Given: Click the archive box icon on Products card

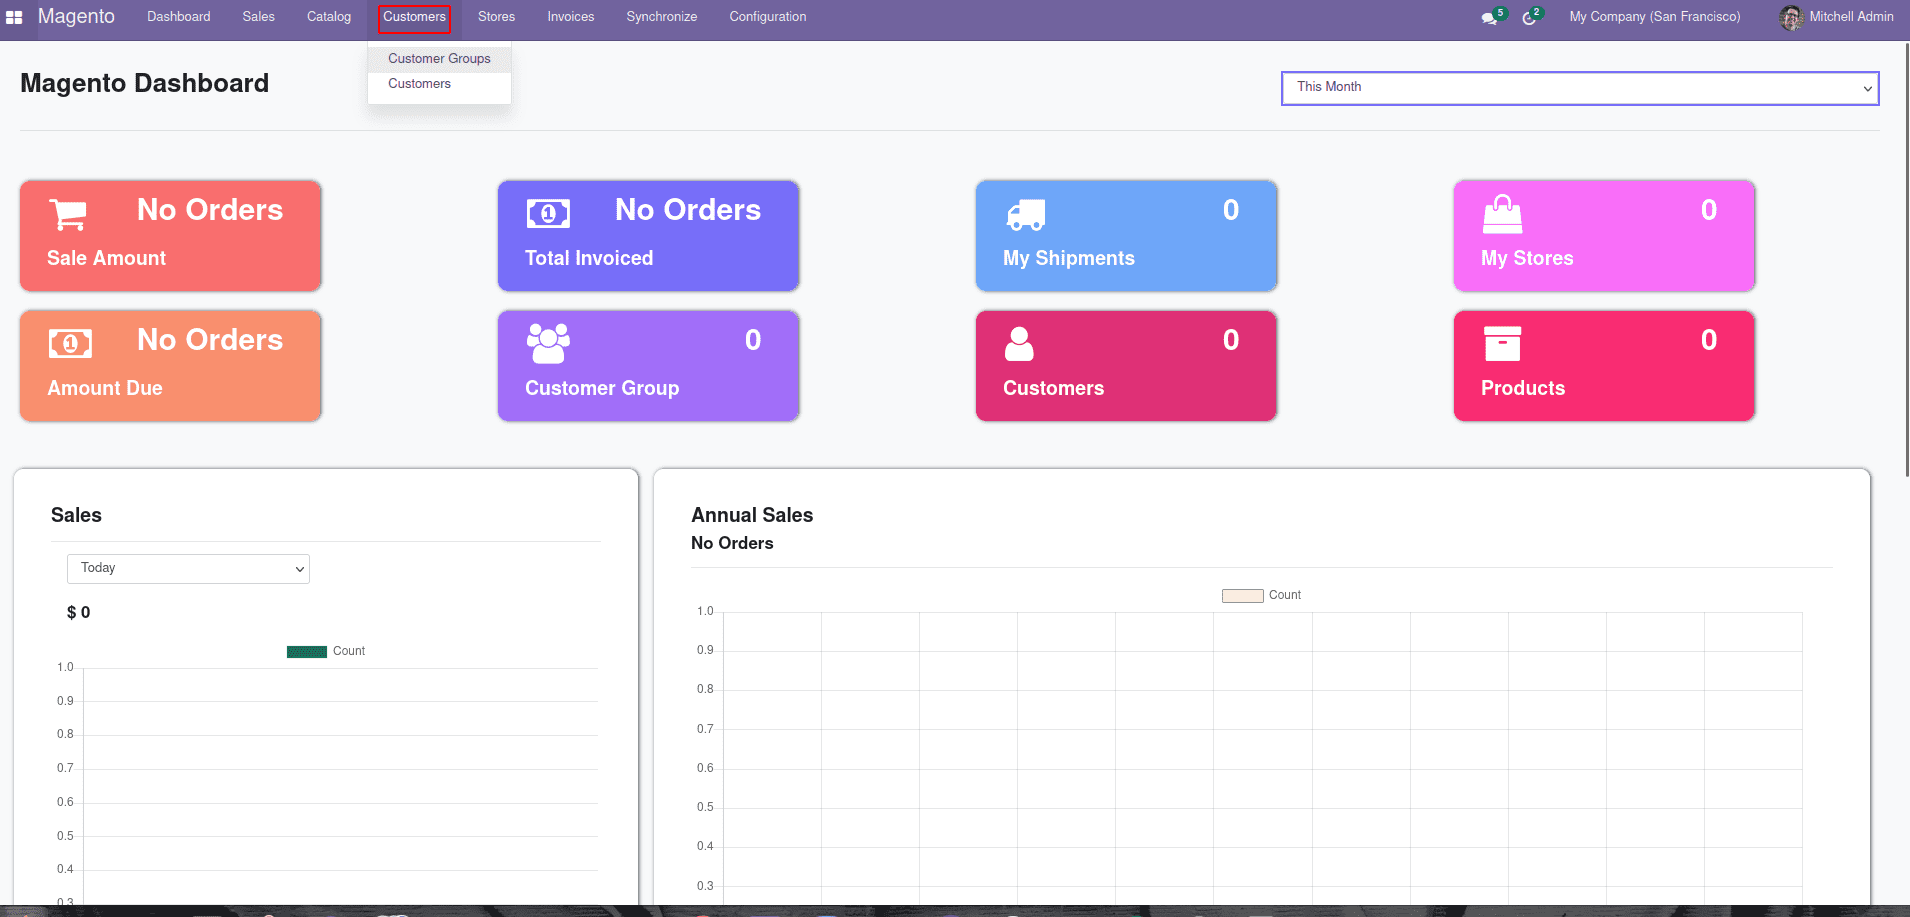Looking at the screenshot, I should tap(1502, 344).
